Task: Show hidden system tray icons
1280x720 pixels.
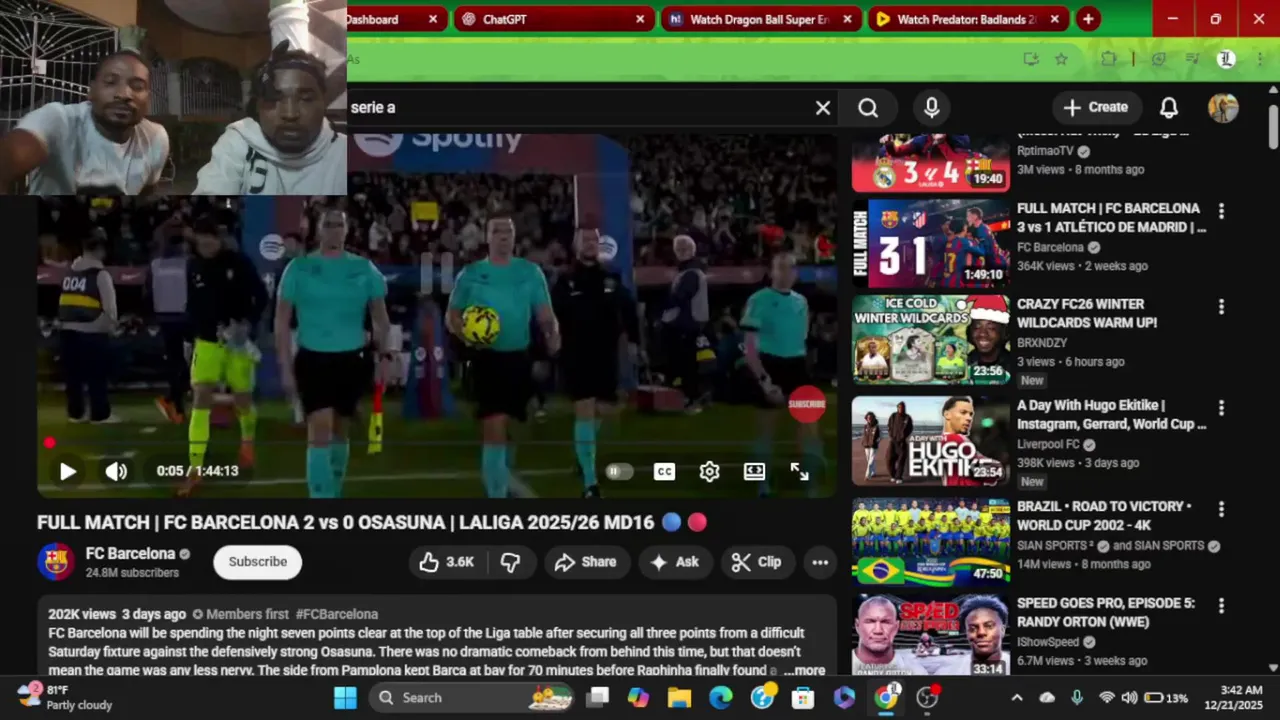Action: 1017,698
